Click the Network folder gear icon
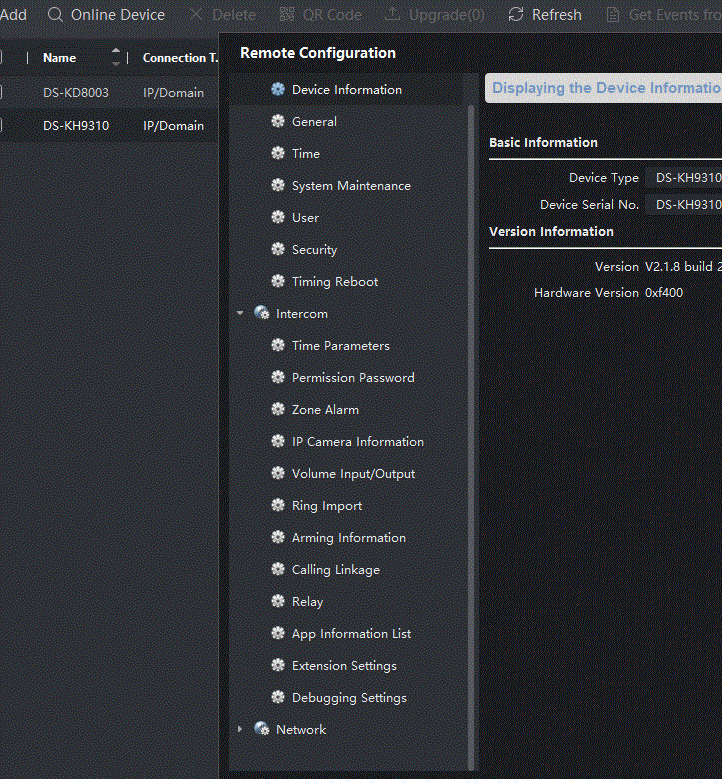This screenshot has height=779, width=722. [x=262, y=730]
